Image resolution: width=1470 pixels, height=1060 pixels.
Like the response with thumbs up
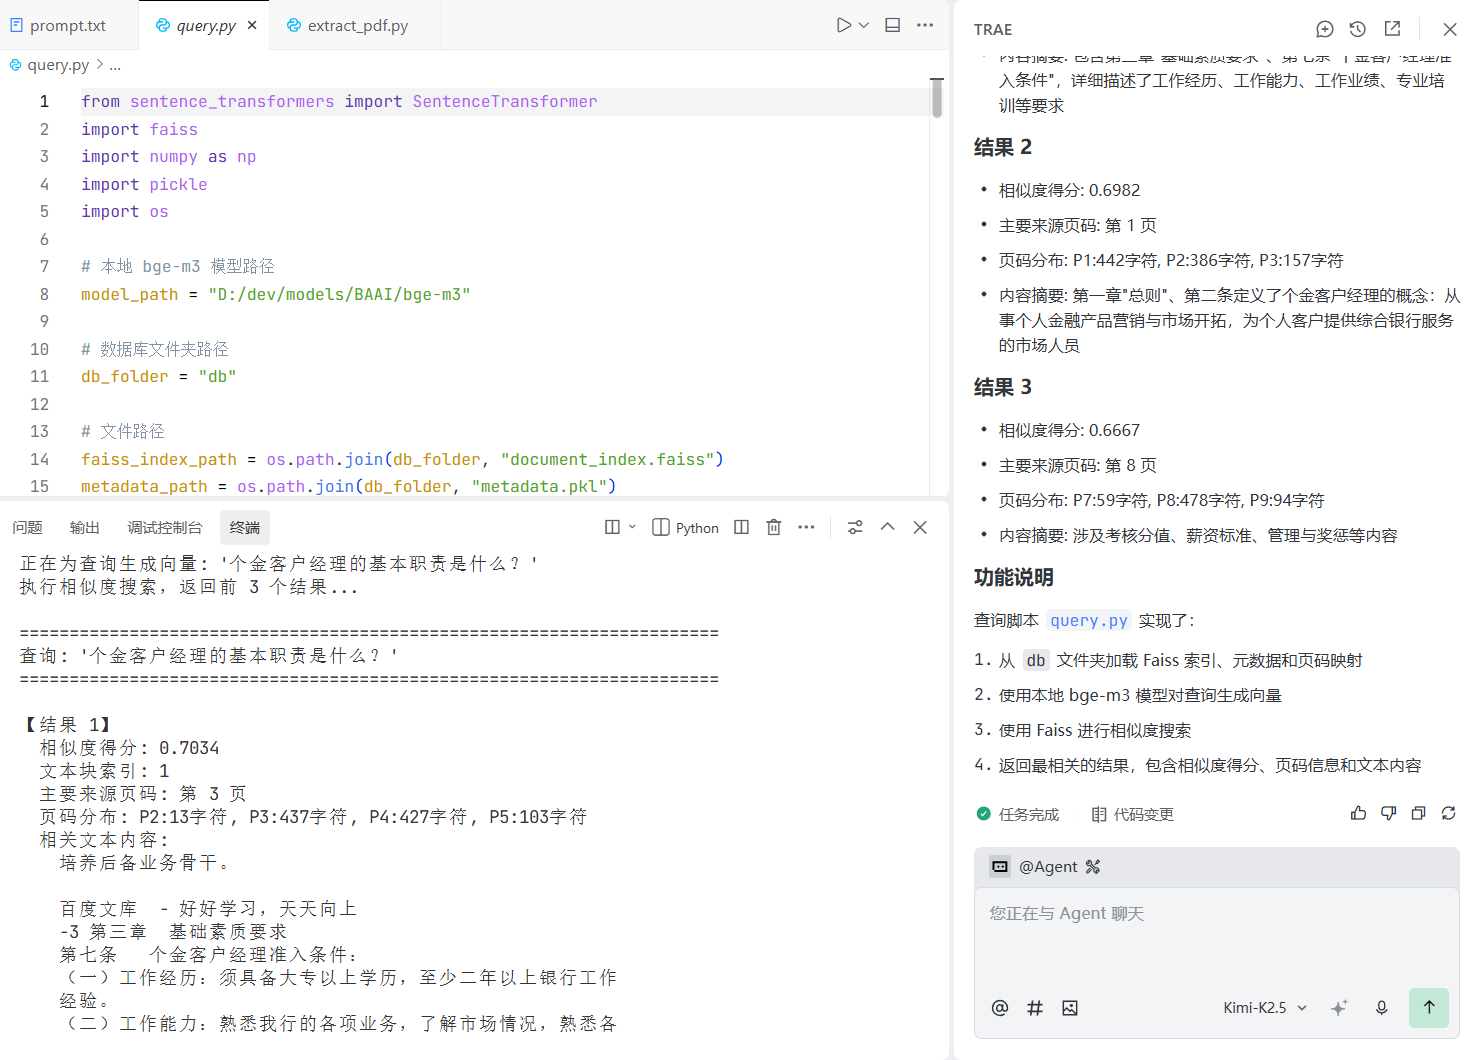click(x=1358, y=813)
